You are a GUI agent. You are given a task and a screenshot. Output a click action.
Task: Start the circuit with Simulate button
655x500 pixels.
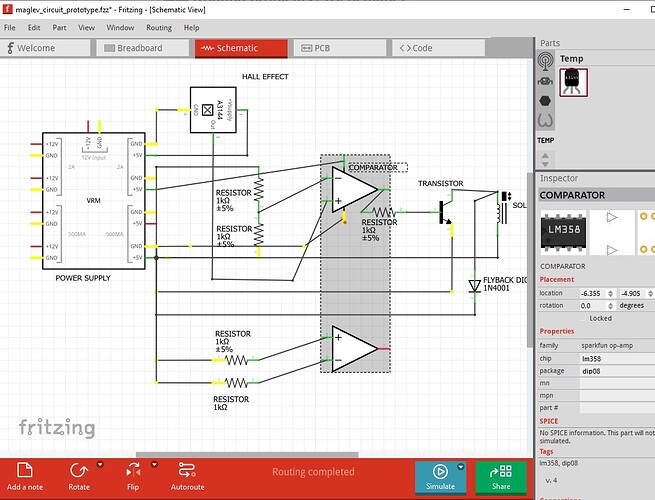[x=440, y=477]
